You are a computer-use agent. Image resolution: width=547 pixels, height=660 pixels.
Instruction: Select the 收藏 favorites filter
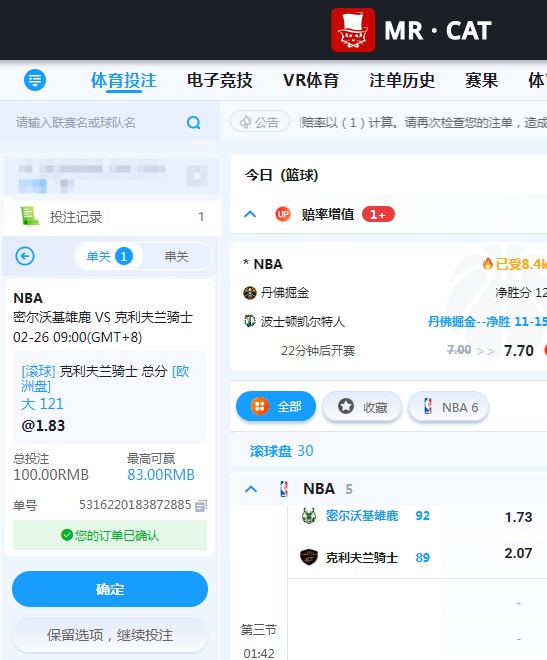[362, 407]
